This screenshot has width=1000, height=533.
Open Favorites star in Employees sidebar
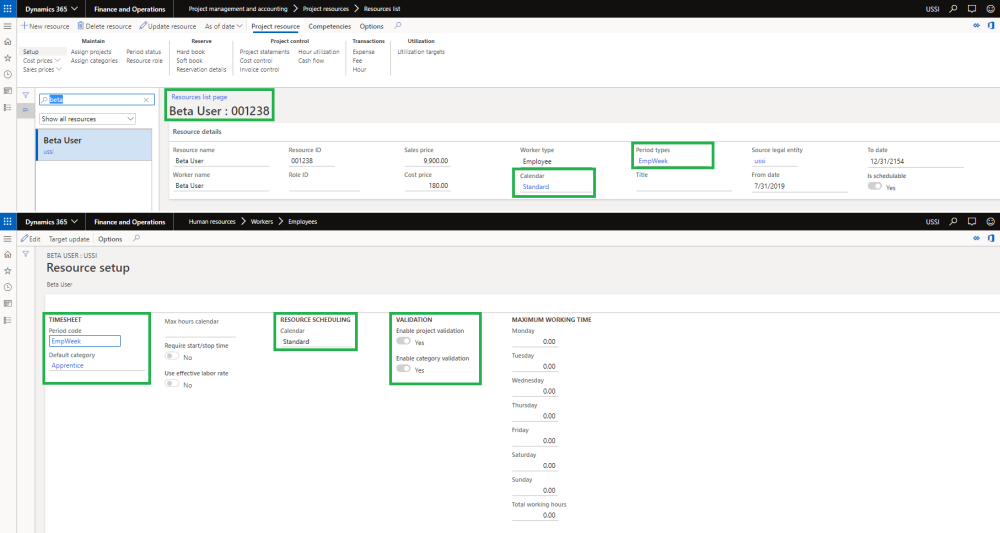(x=8, y=271)
